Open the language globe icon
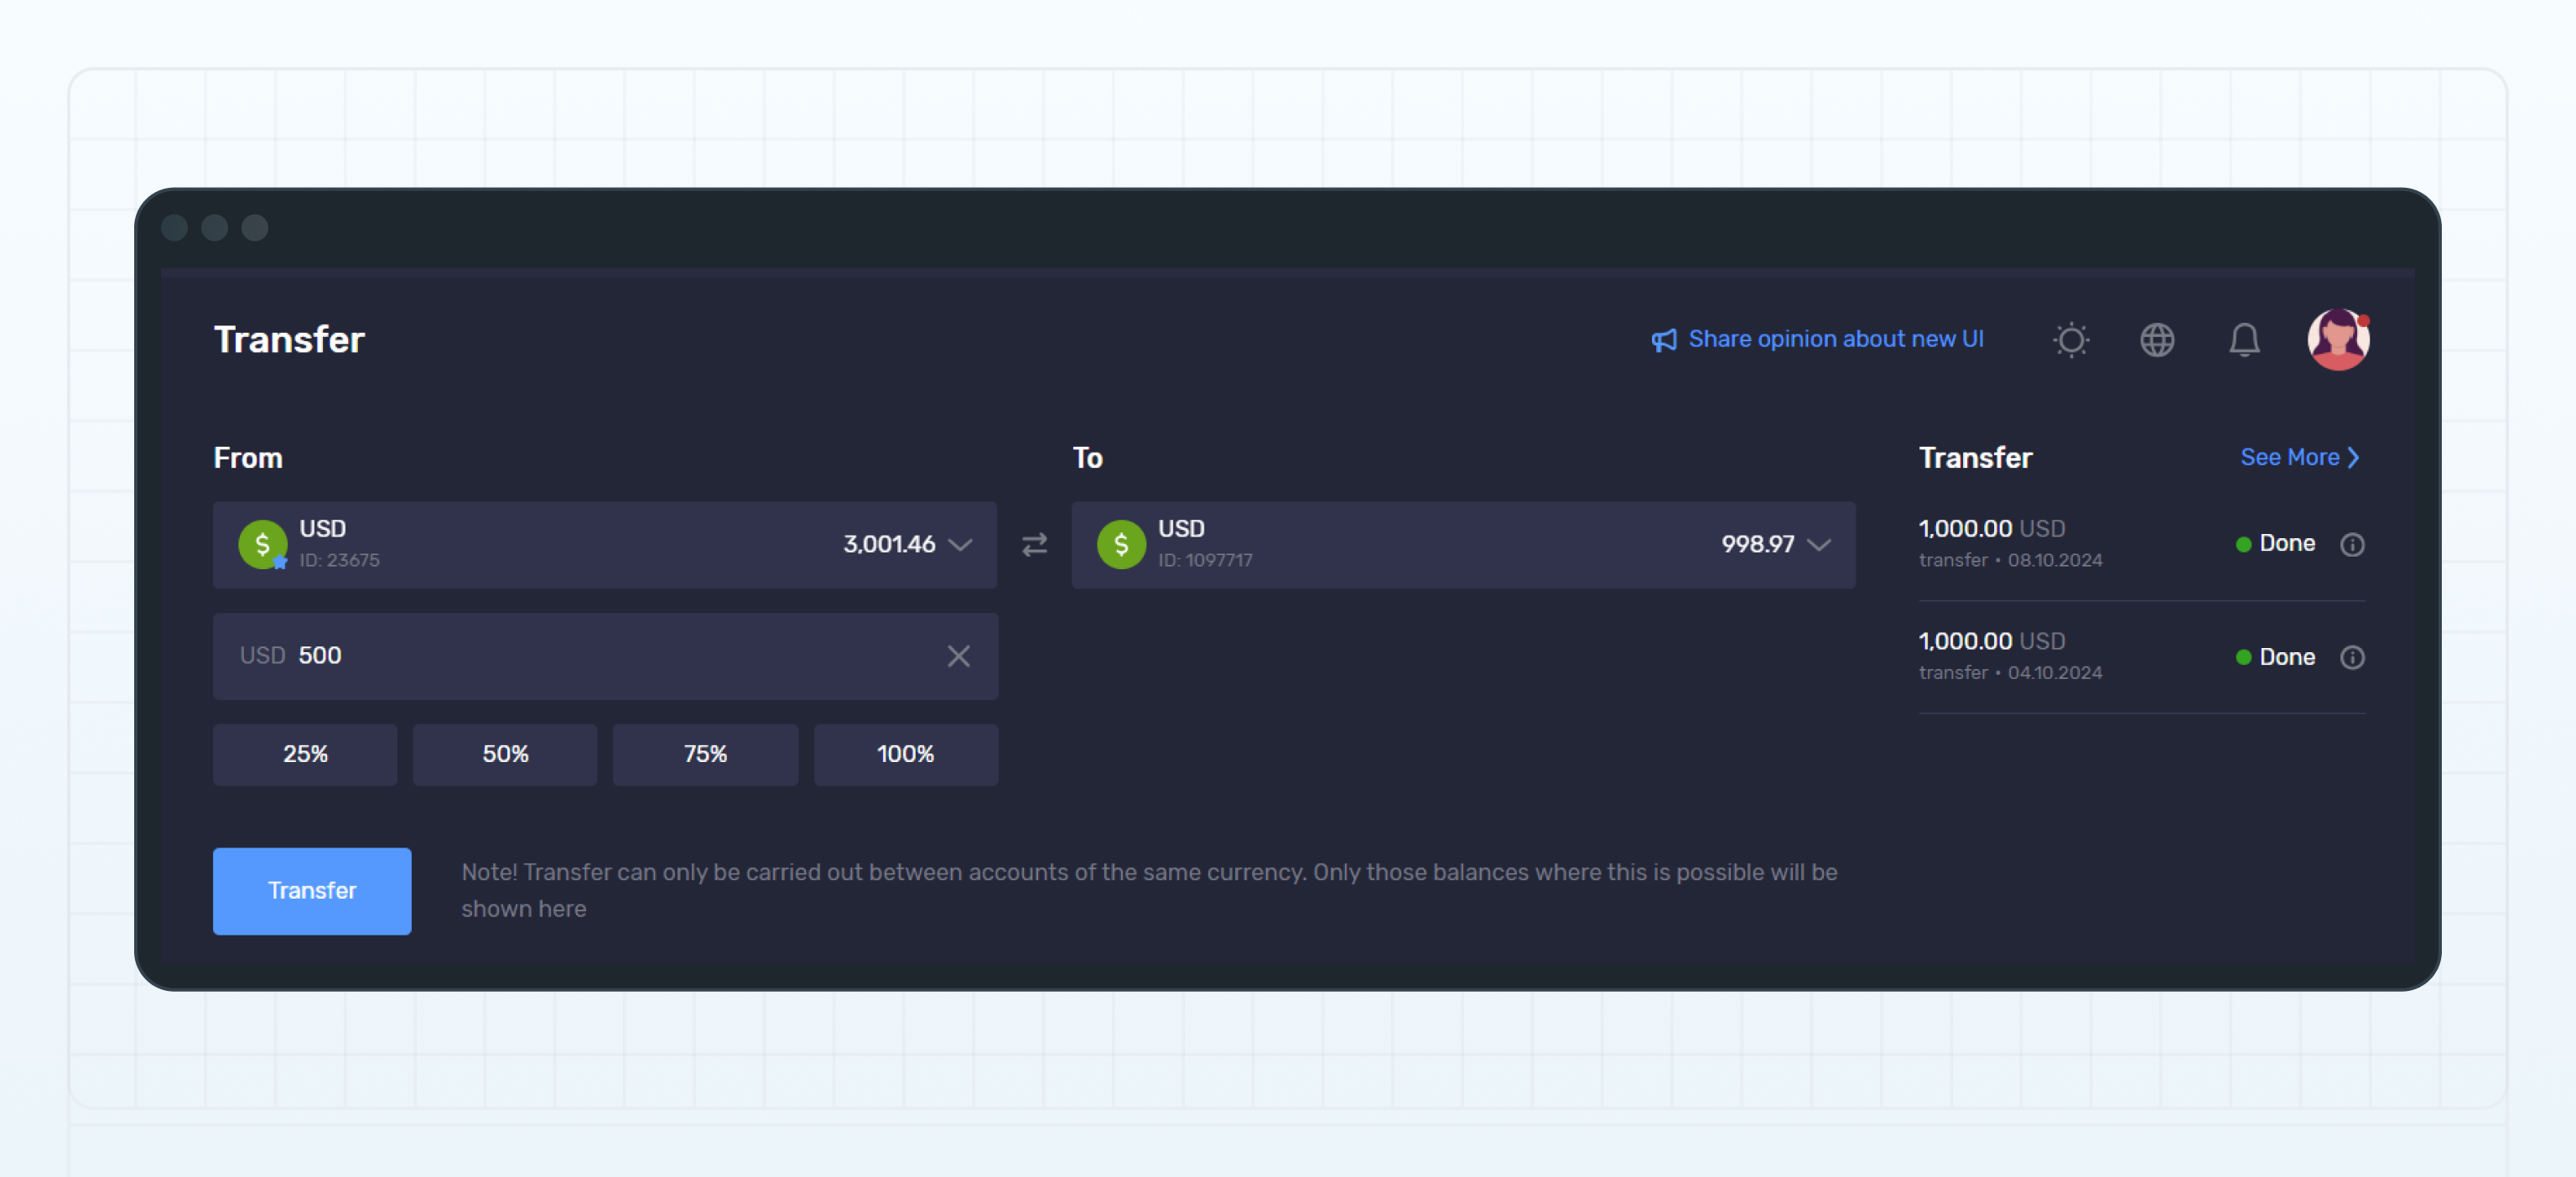 click(x=2157, y=340)
